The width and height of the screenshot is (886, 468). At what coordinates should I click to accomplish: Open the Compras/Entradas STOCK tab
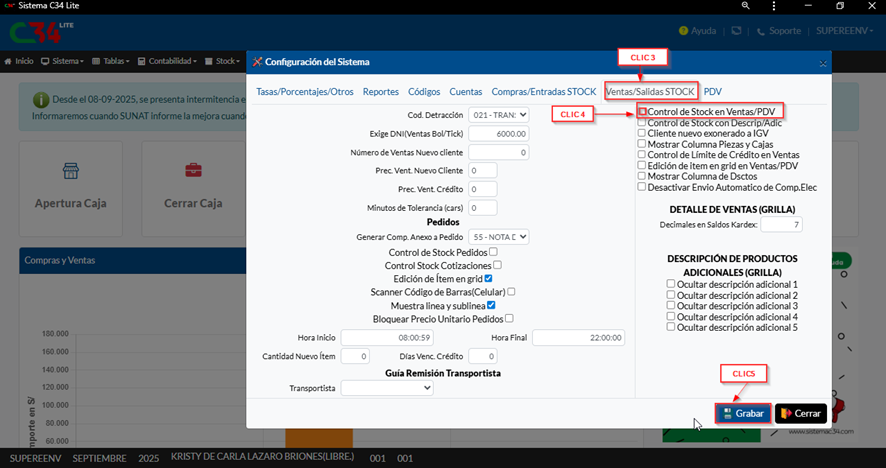click(543, 91)
